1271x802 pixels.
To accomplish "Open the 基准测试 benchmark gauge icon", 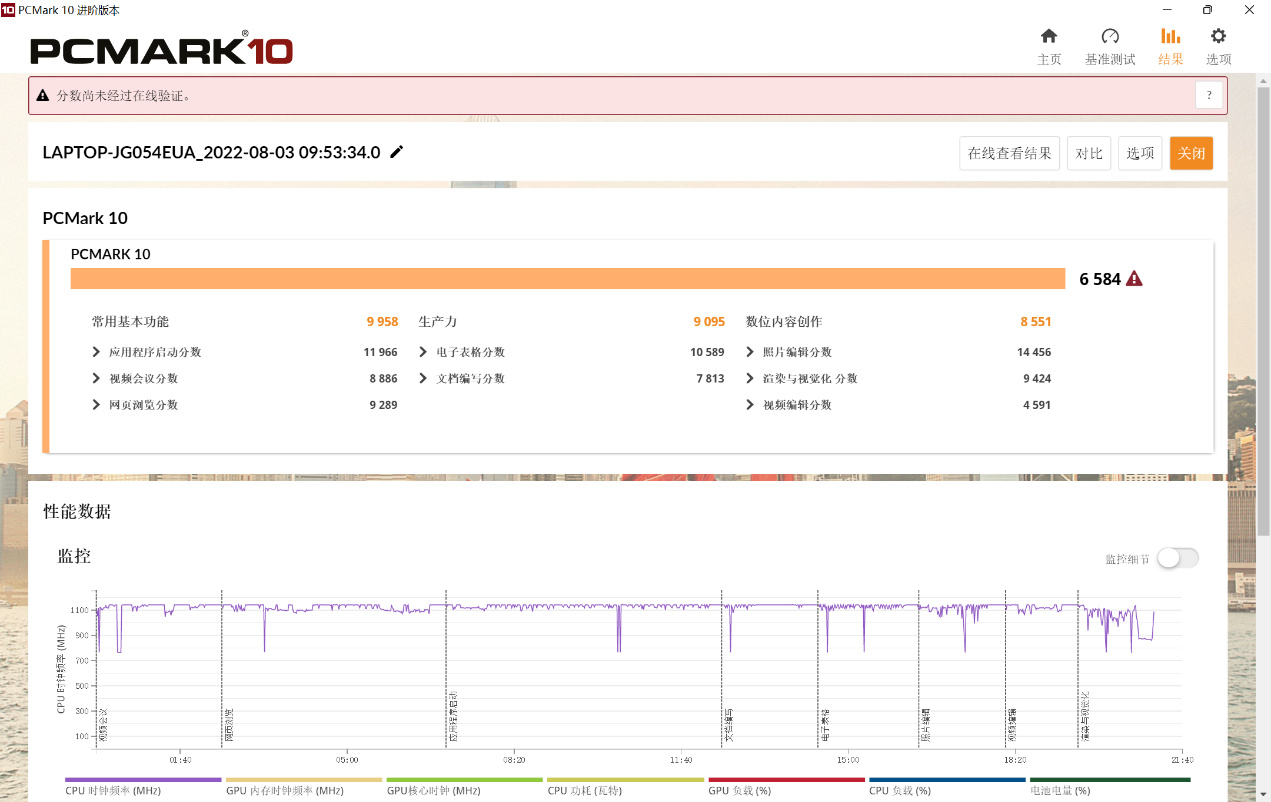I will 1110,36.
